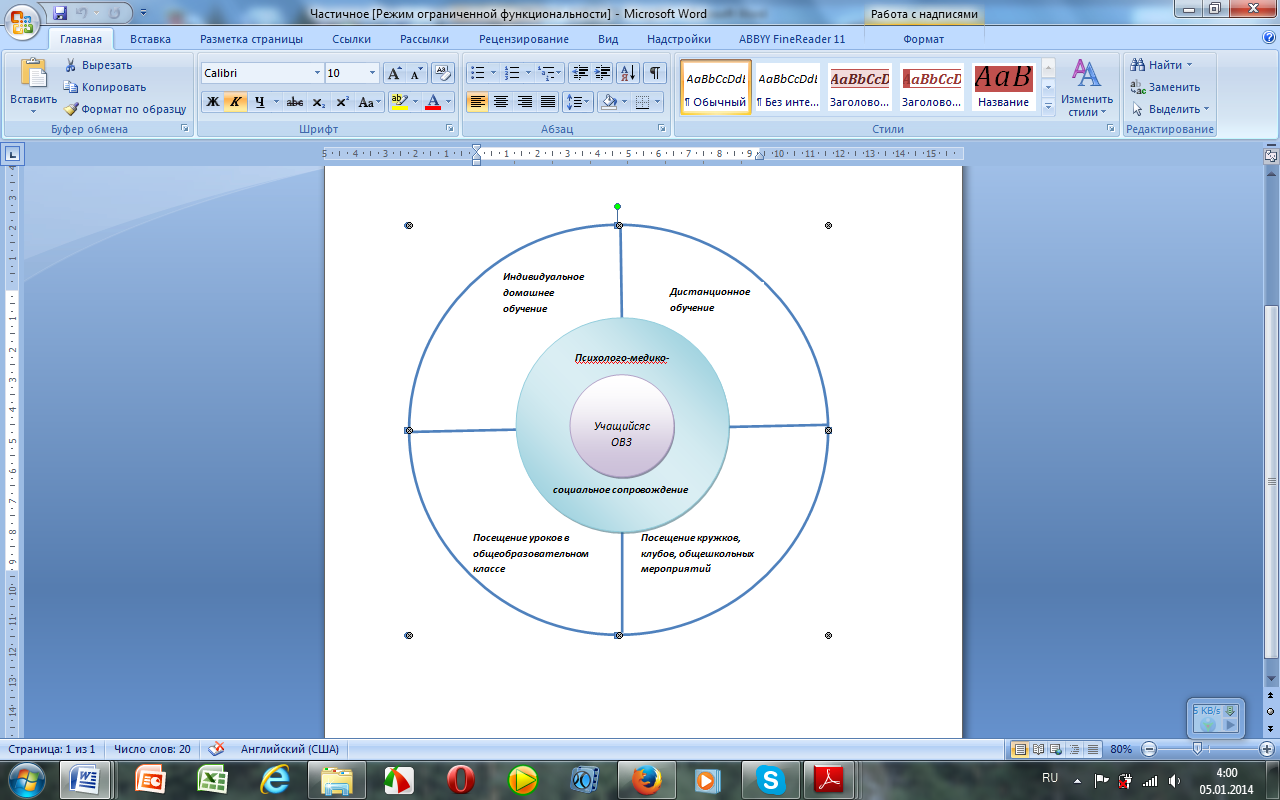Click language Английский (США) in status bar
Screen dimensions: 1280x800
point(289,748)
